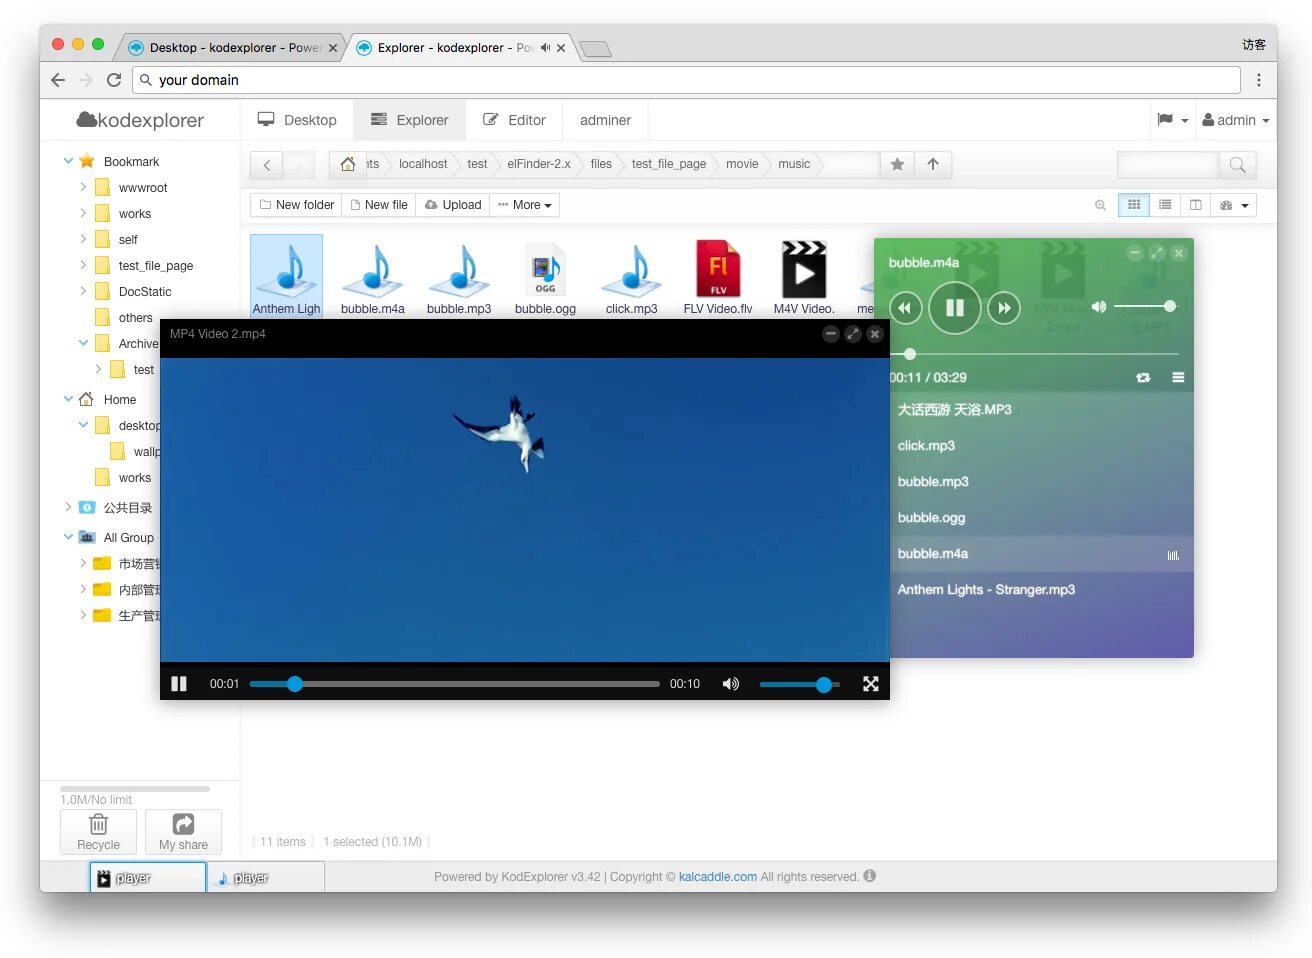Expand the wwwroot folder in tree
This screenshot has height=958, width=1312.
83,187
